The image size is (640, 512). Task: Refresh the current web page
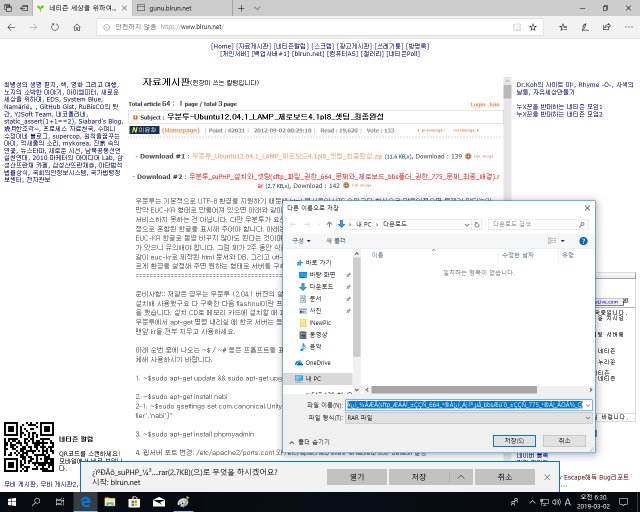55,27
